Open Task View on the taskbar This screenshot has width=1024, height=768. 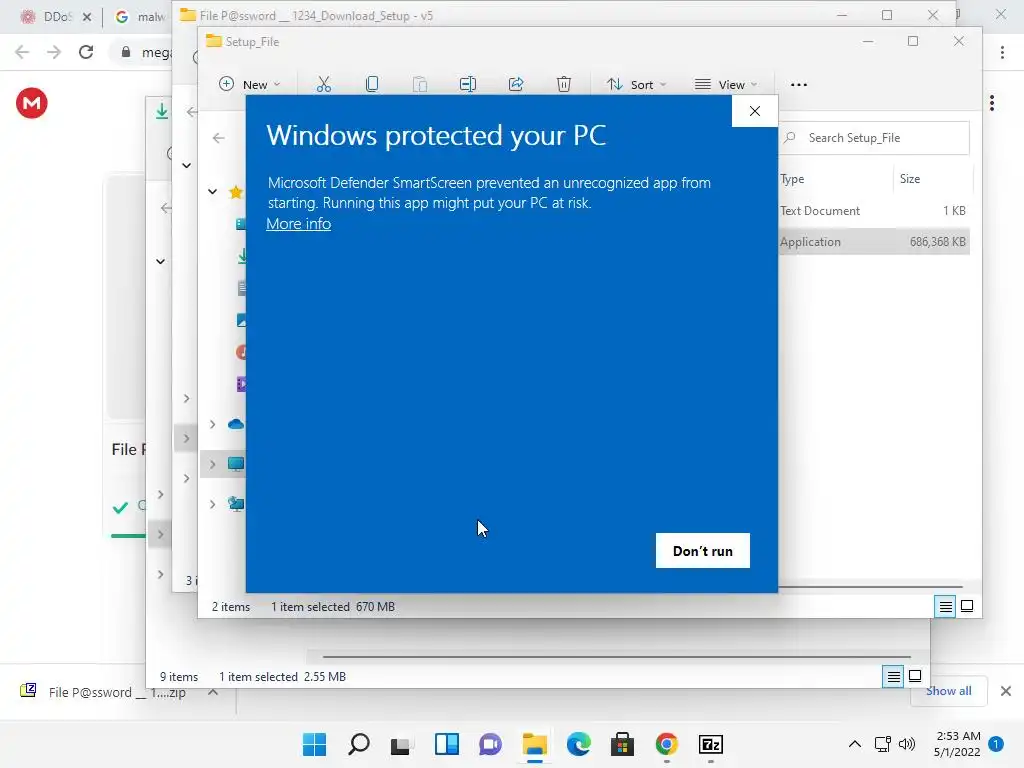coord(402,744)
